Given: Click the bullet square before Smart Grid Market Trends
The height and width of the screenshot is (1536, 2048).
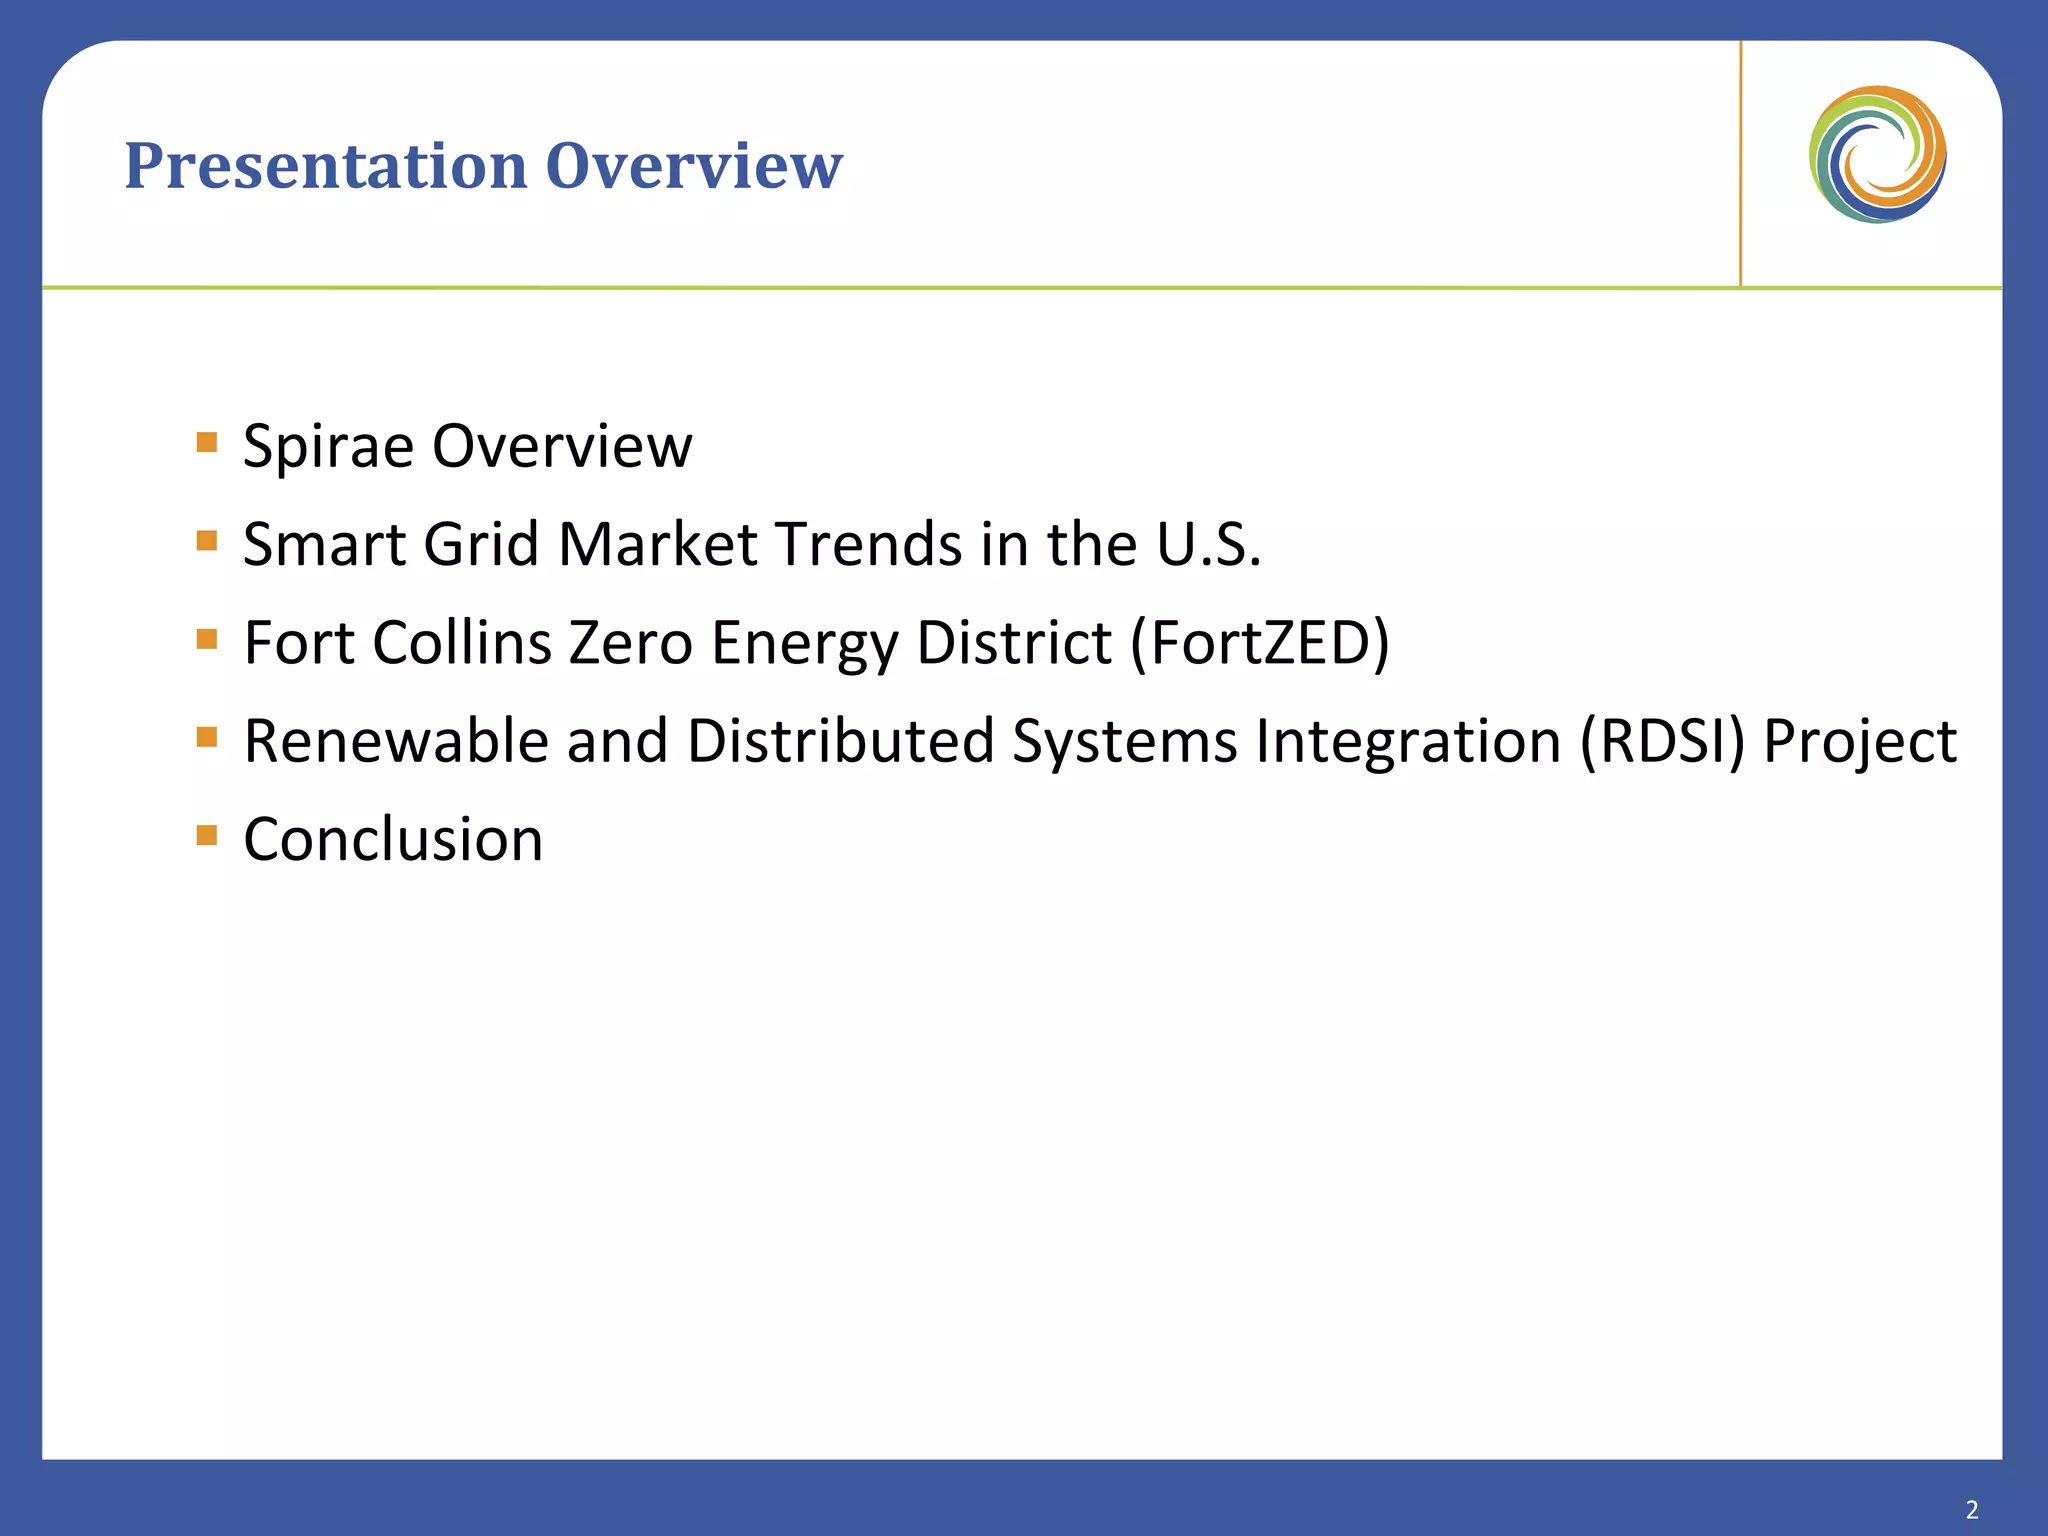Looking at the screenshot, I should (207, 541).
